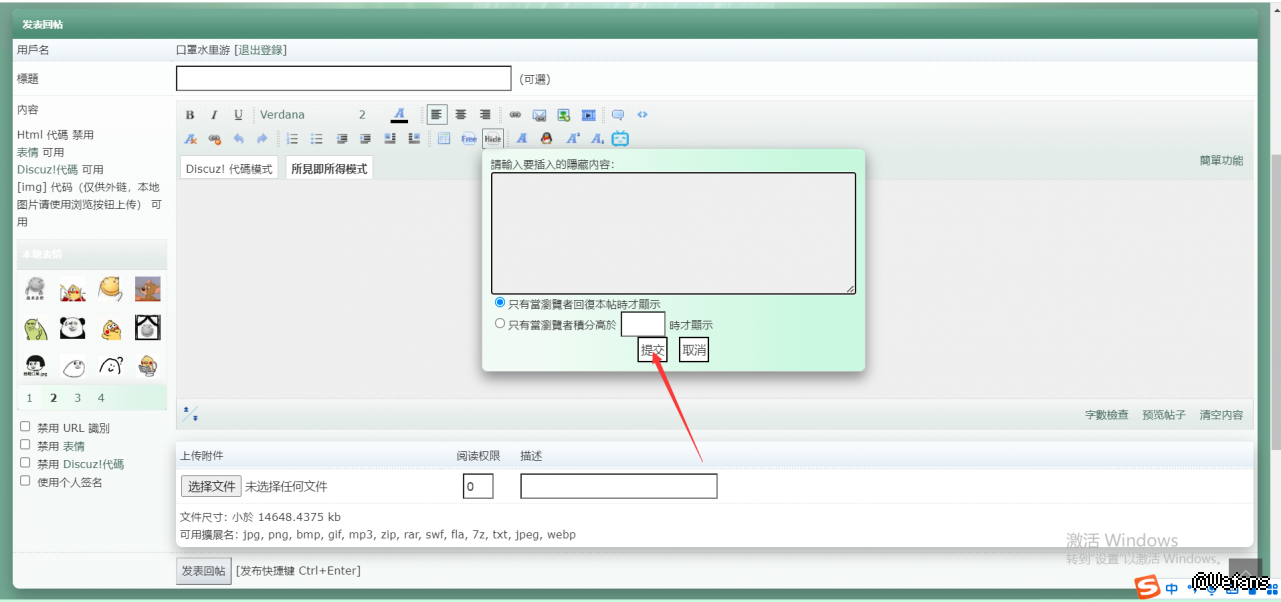Click the Hide hidden-content toolbar icon

pyautogui.click(x=492, y=139)
